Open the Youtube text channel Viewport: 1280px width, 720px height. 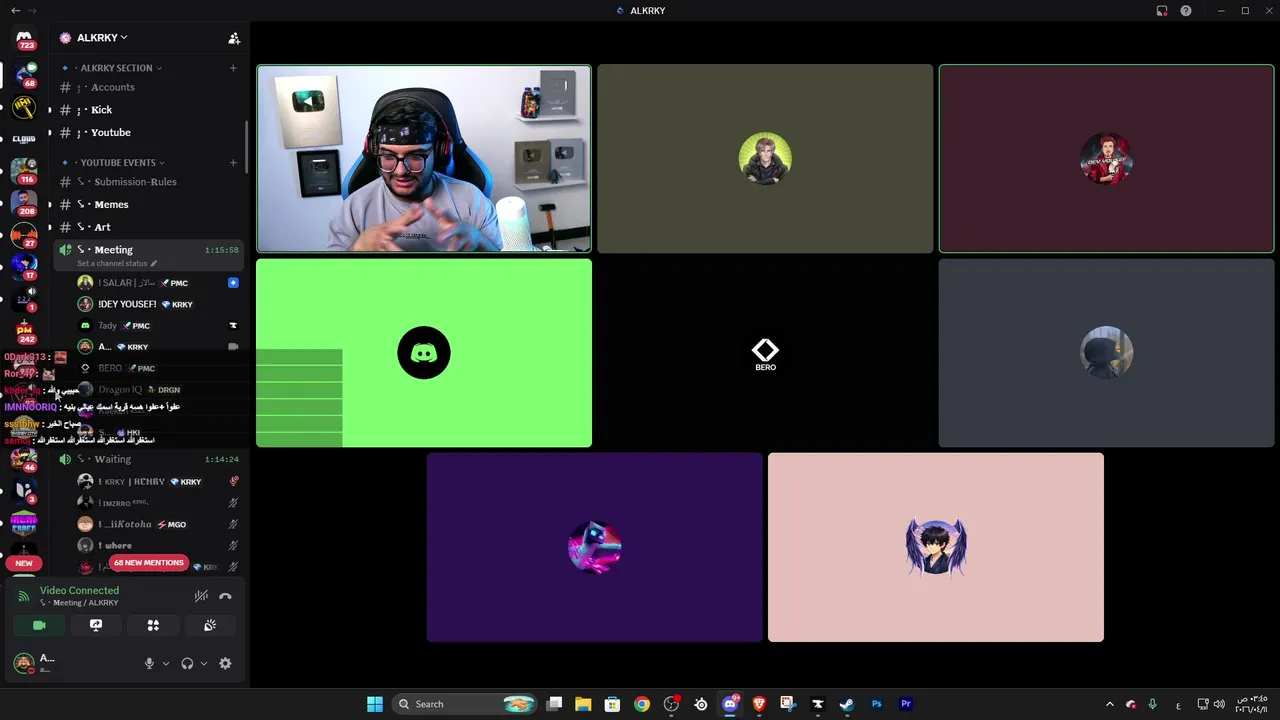coord(149,132)
